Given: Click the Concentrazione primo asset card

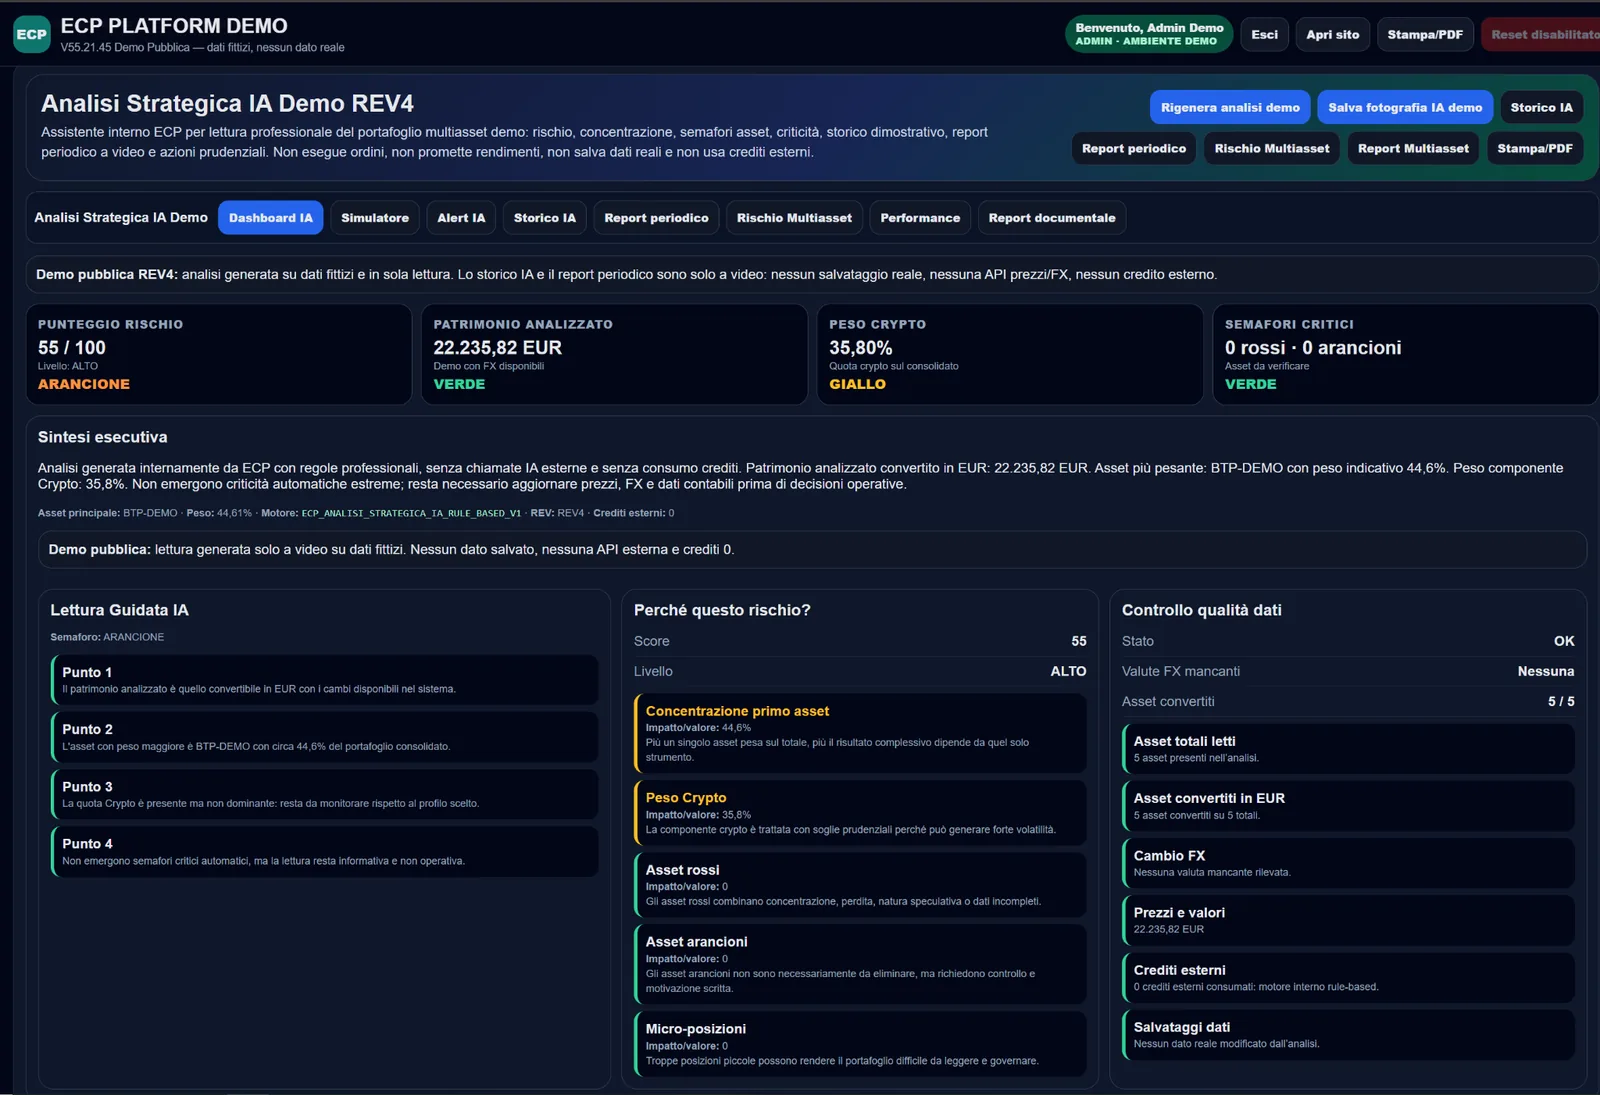Looking at the screenshot, I should [x=860, y=733].
